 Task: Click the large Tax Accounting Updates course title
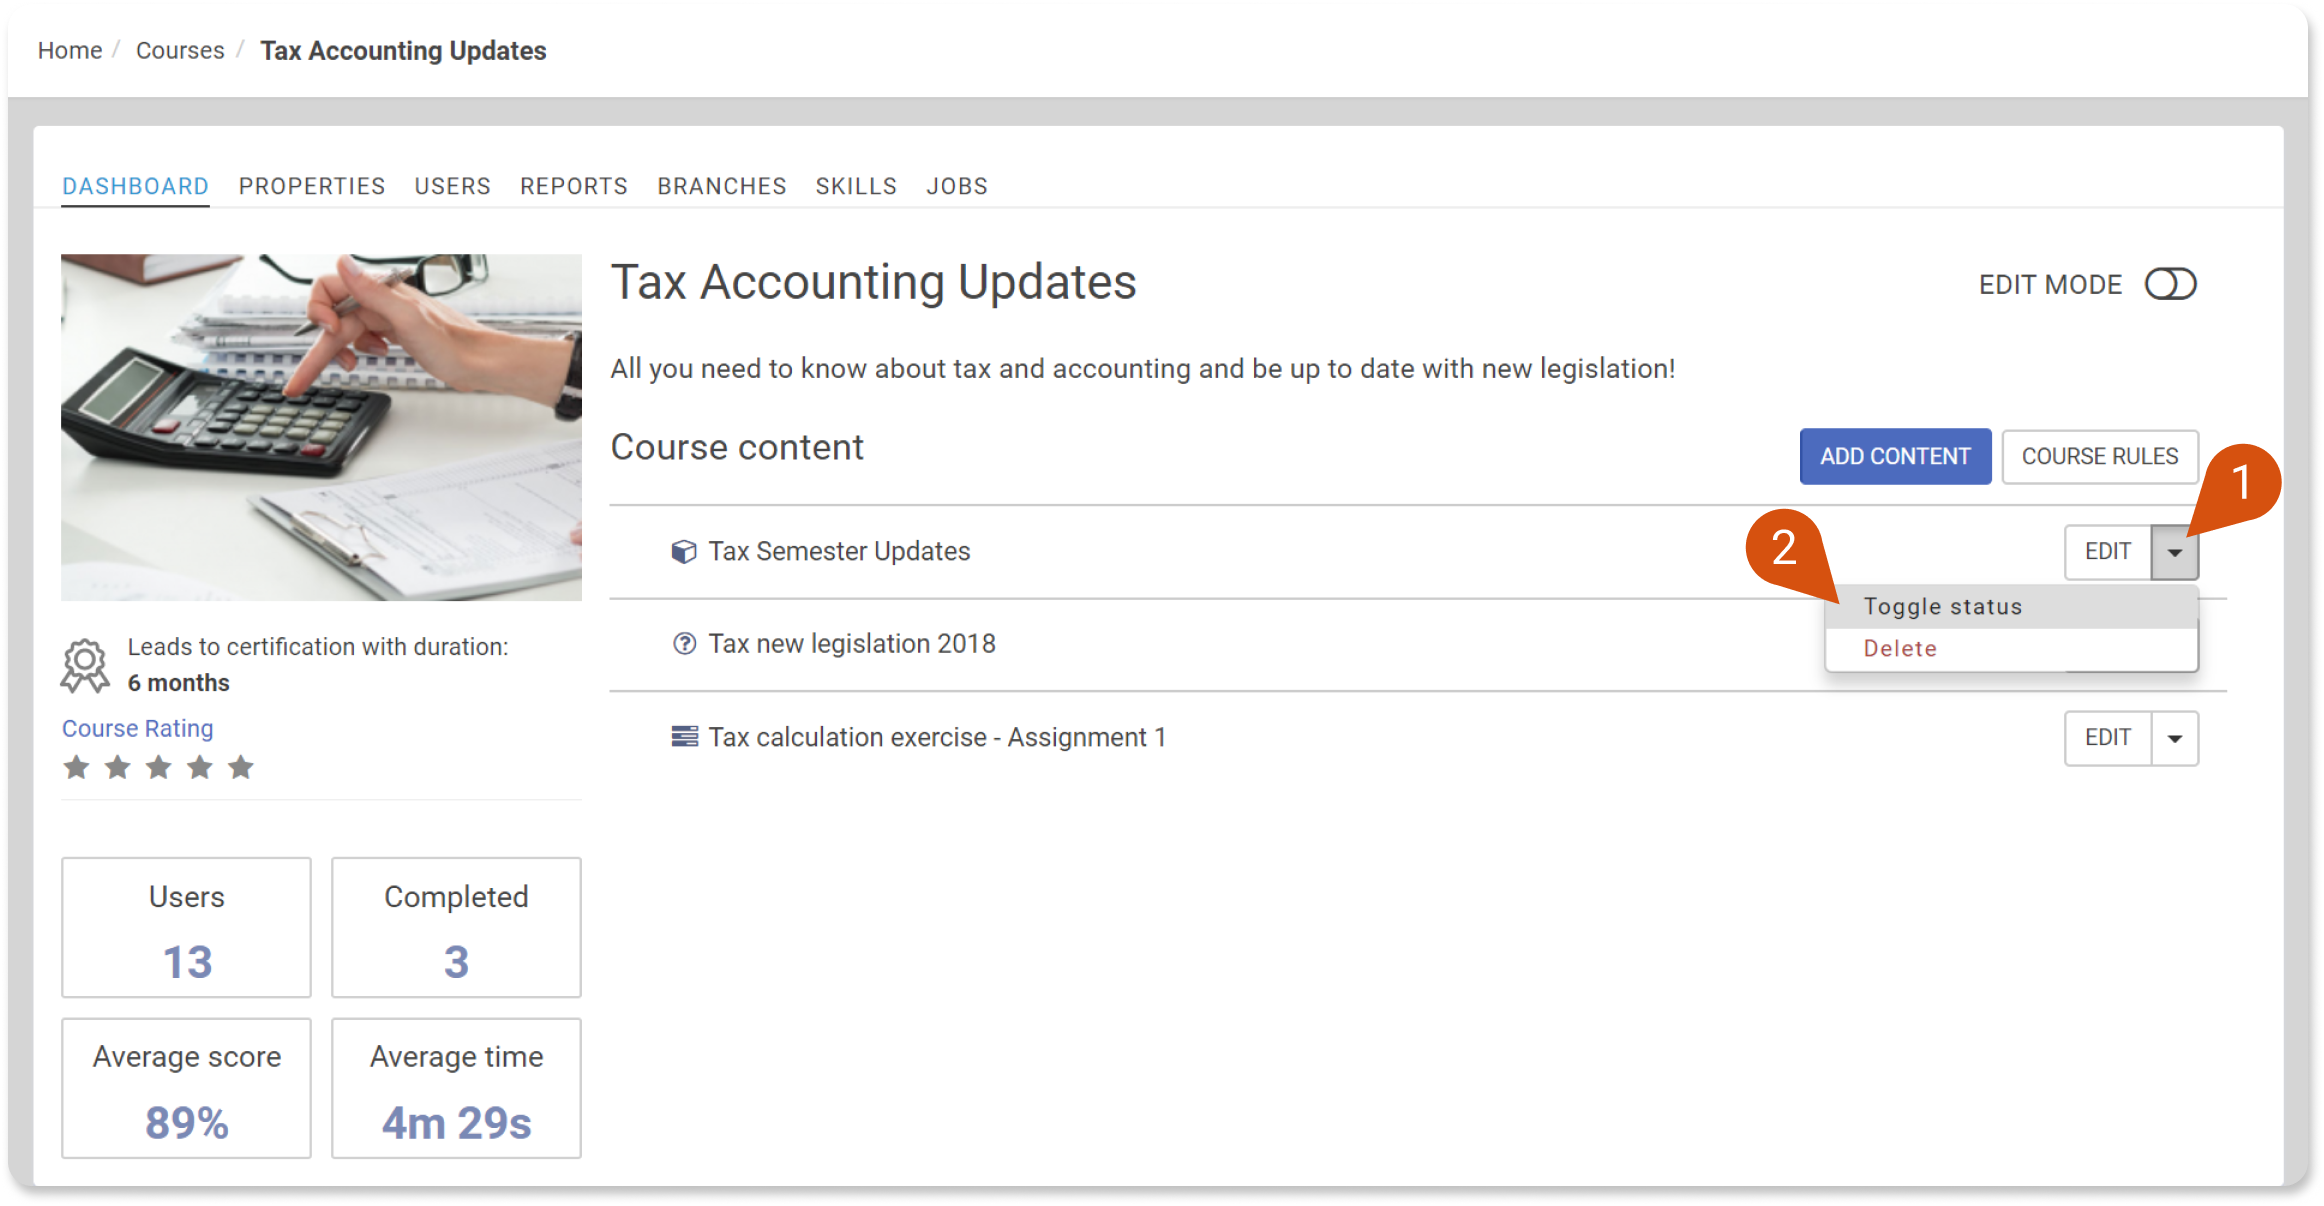873,282
